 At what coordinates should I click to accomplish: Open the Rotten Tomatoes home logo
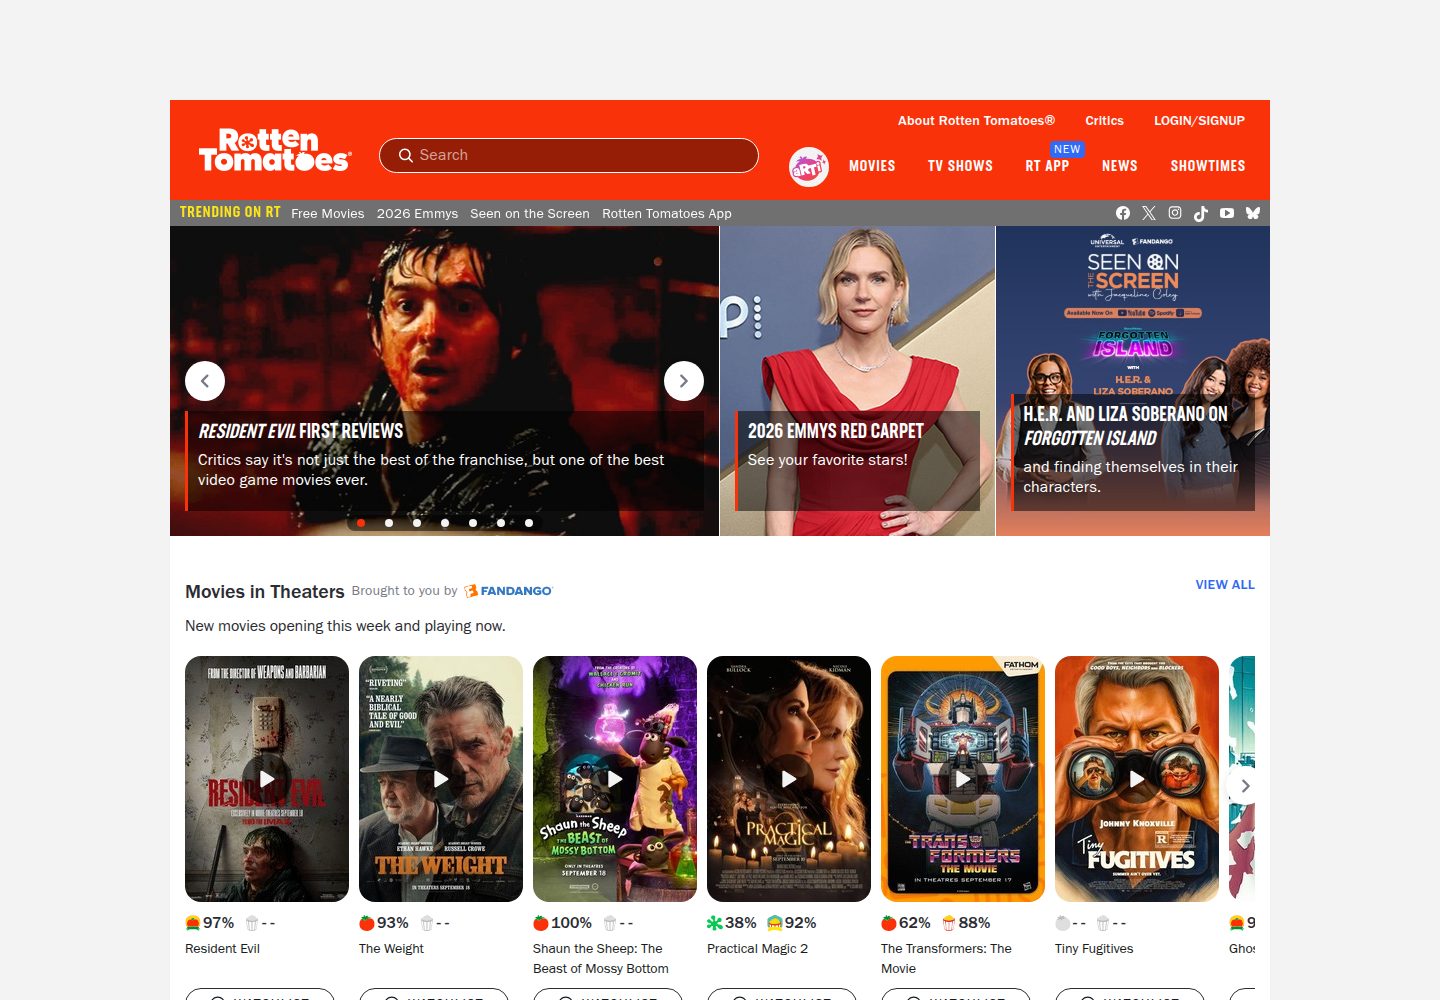(275, 150)
